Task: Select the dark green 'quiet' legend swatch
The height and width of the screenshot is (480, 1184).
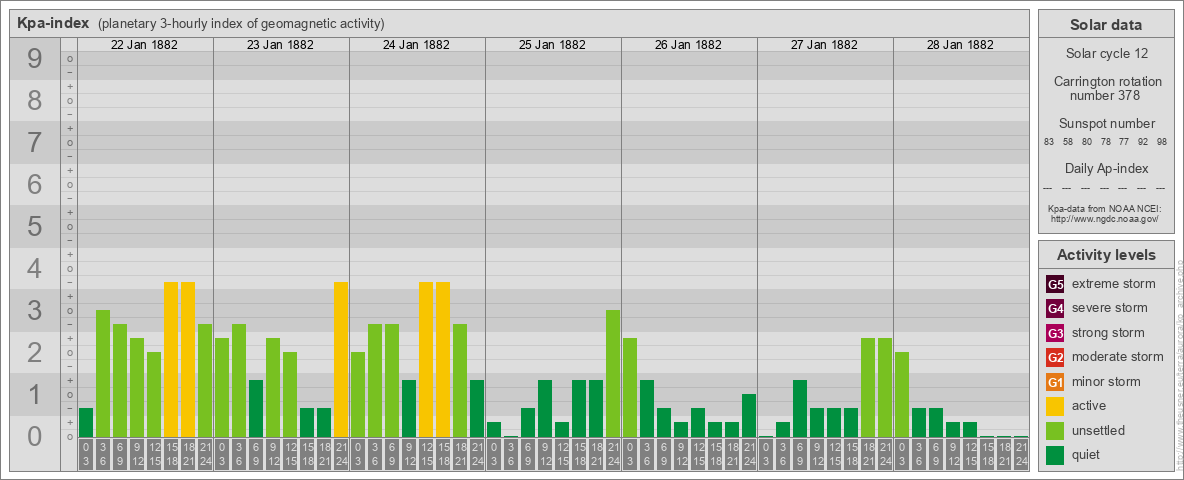Action: (x=1055, y=455)
